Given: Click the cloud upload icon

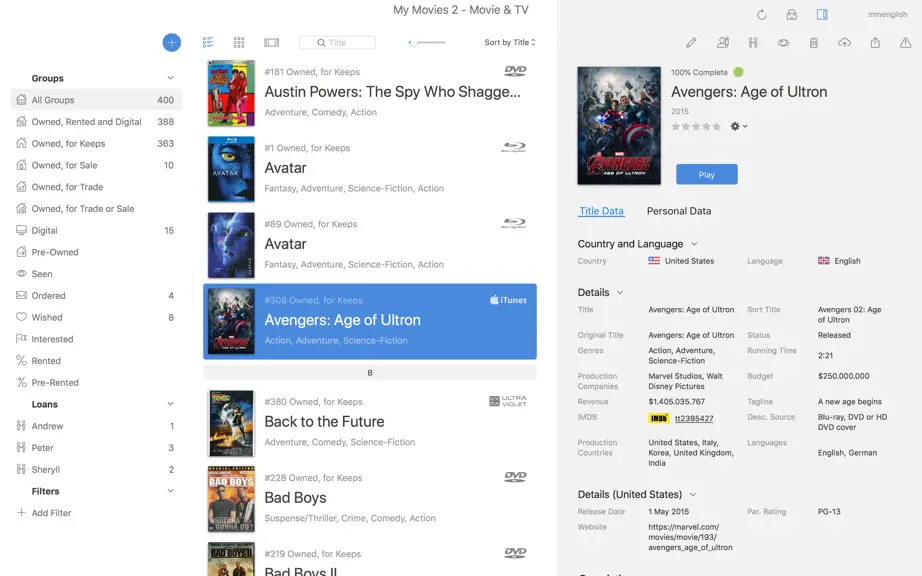Looking at the screenshot, I should click(x=844, y=42).
